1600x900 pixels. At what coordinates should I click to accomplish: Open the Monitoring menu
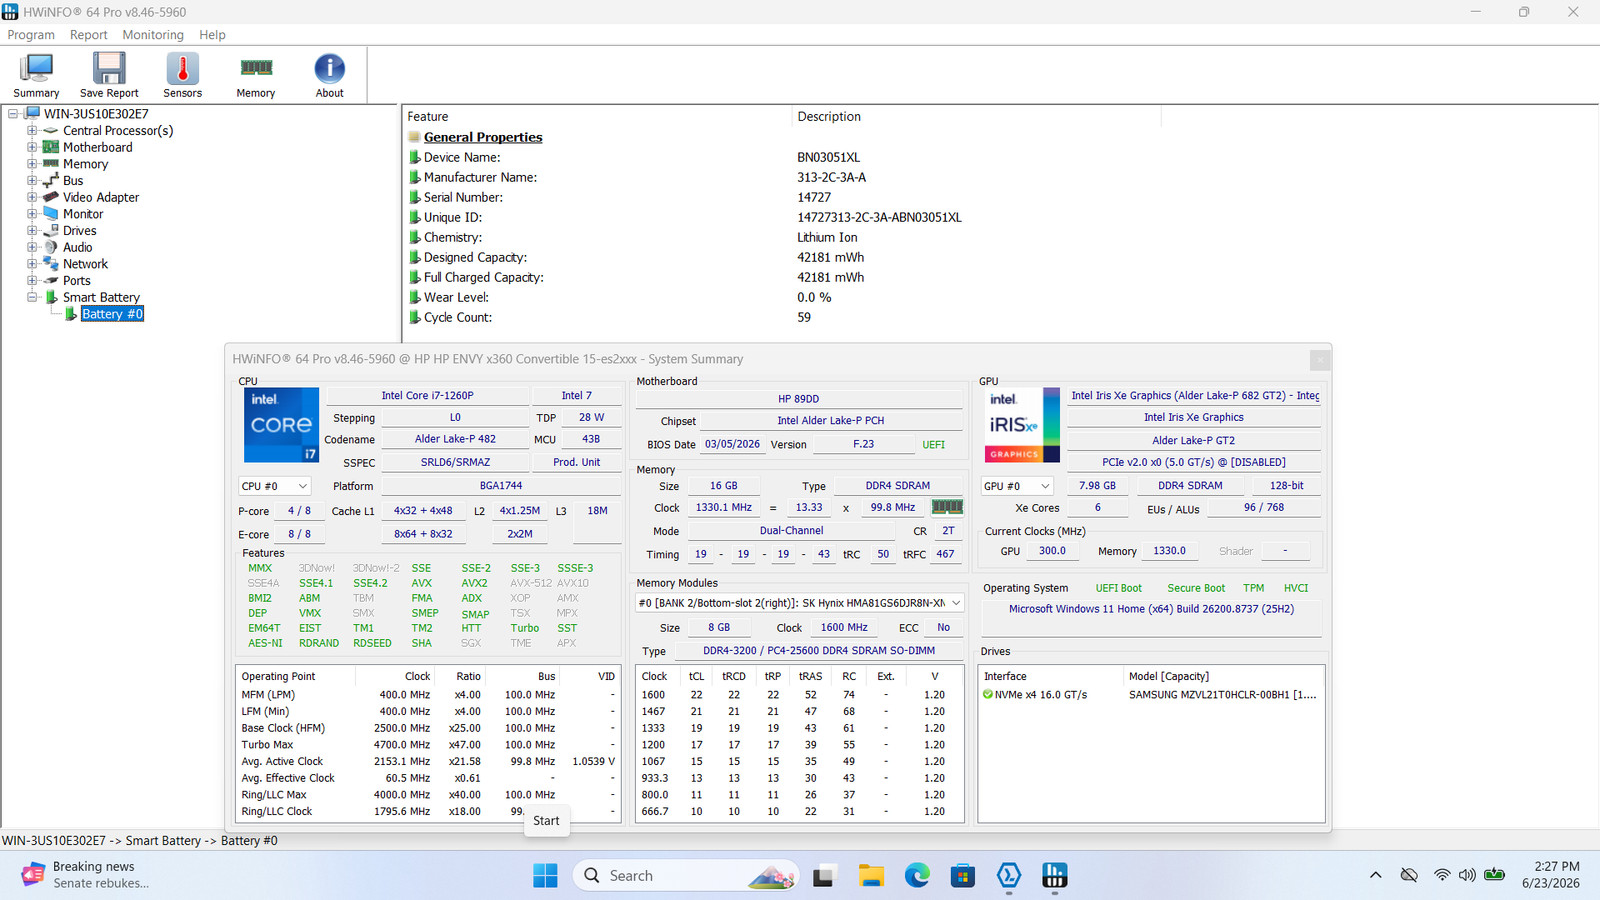[x=153, y=35]
